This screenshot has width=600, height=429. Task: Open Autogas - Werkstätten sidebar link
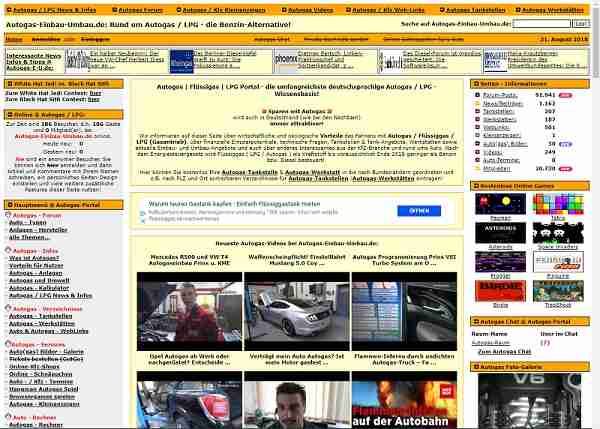tap(42, 324)
